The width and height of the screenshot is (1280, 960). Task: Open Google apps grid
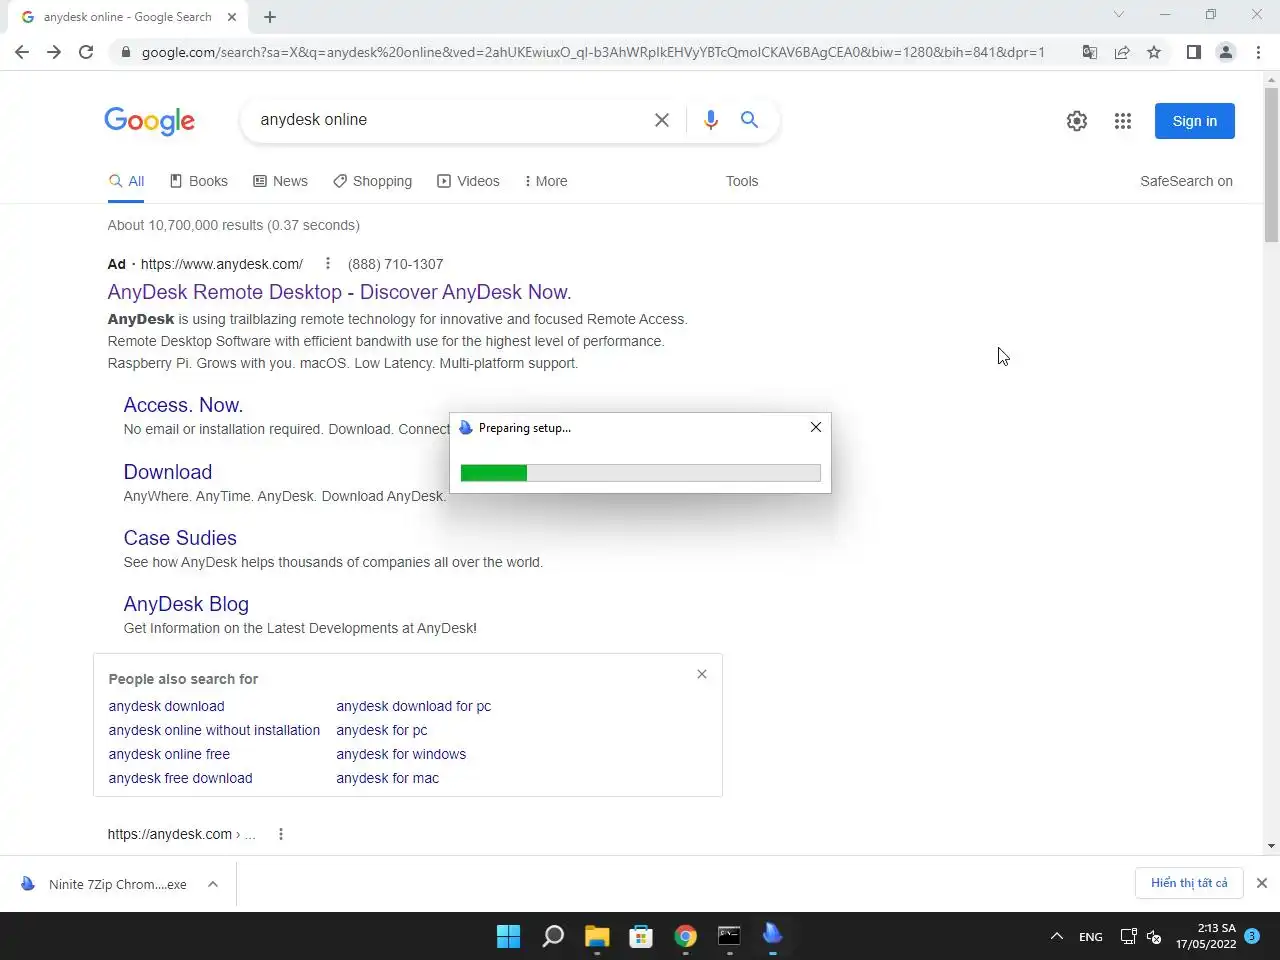[1123, 121]
